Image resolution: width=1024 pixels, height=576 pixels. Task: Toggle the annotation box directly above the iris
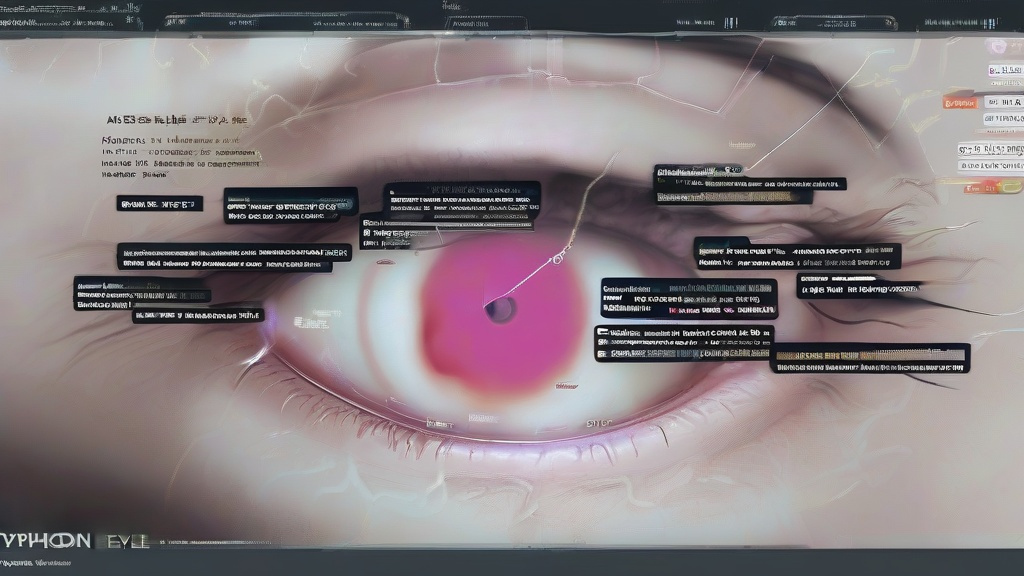point(462,199)
